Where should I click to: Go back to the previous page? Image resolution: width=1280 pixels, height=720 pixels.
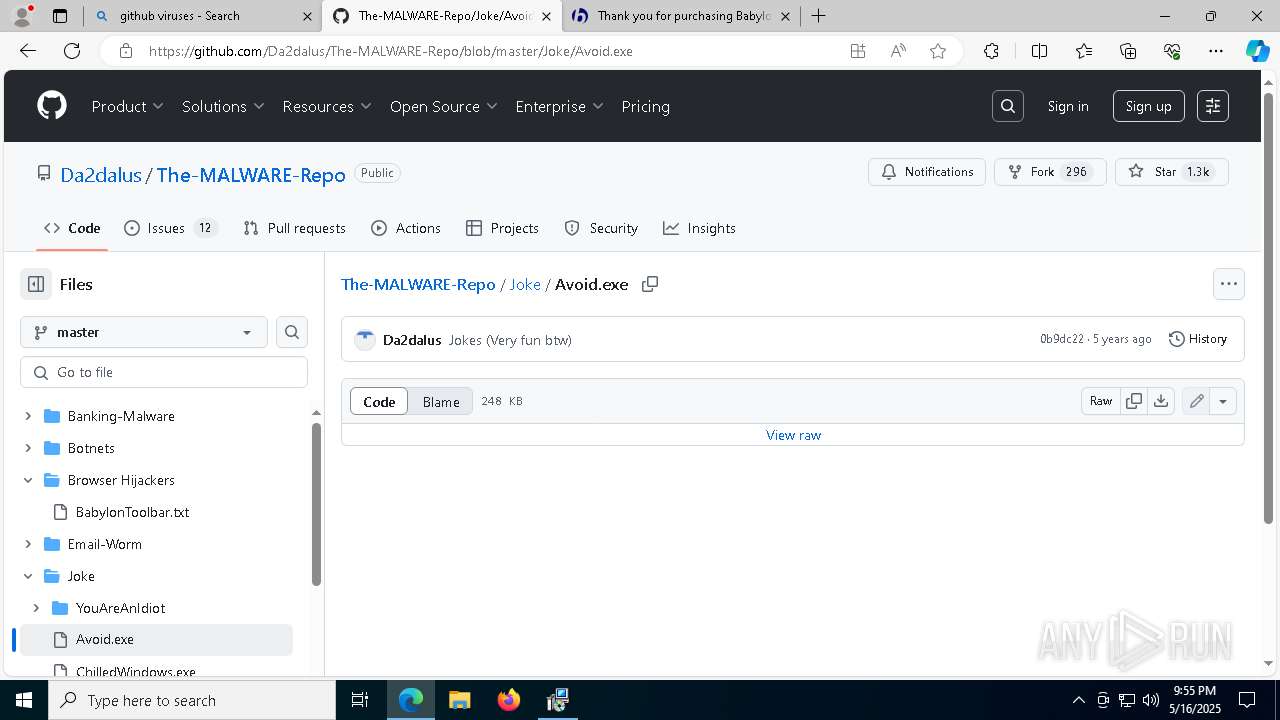(x=27, y=51)
